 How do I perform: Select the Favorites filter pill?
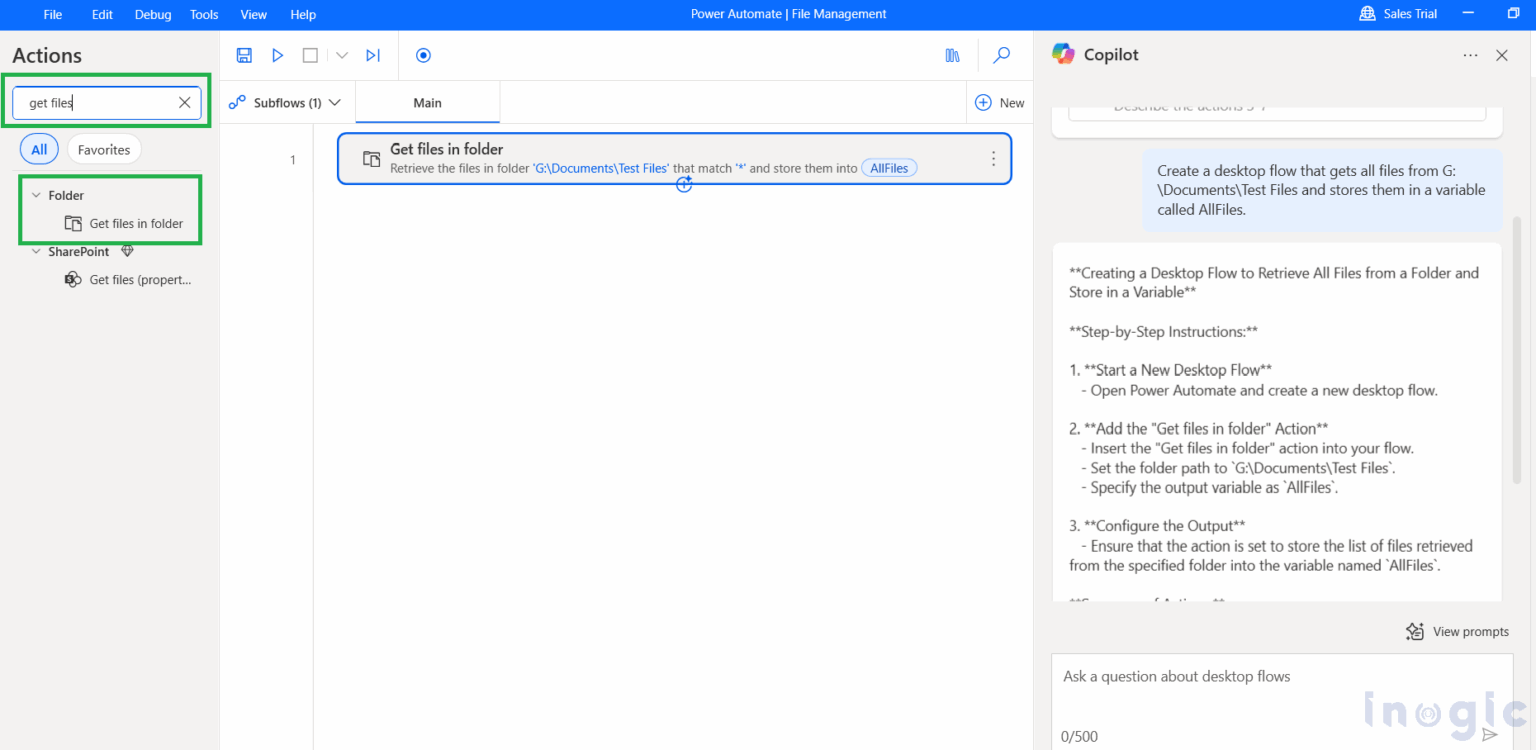[104, 150]
